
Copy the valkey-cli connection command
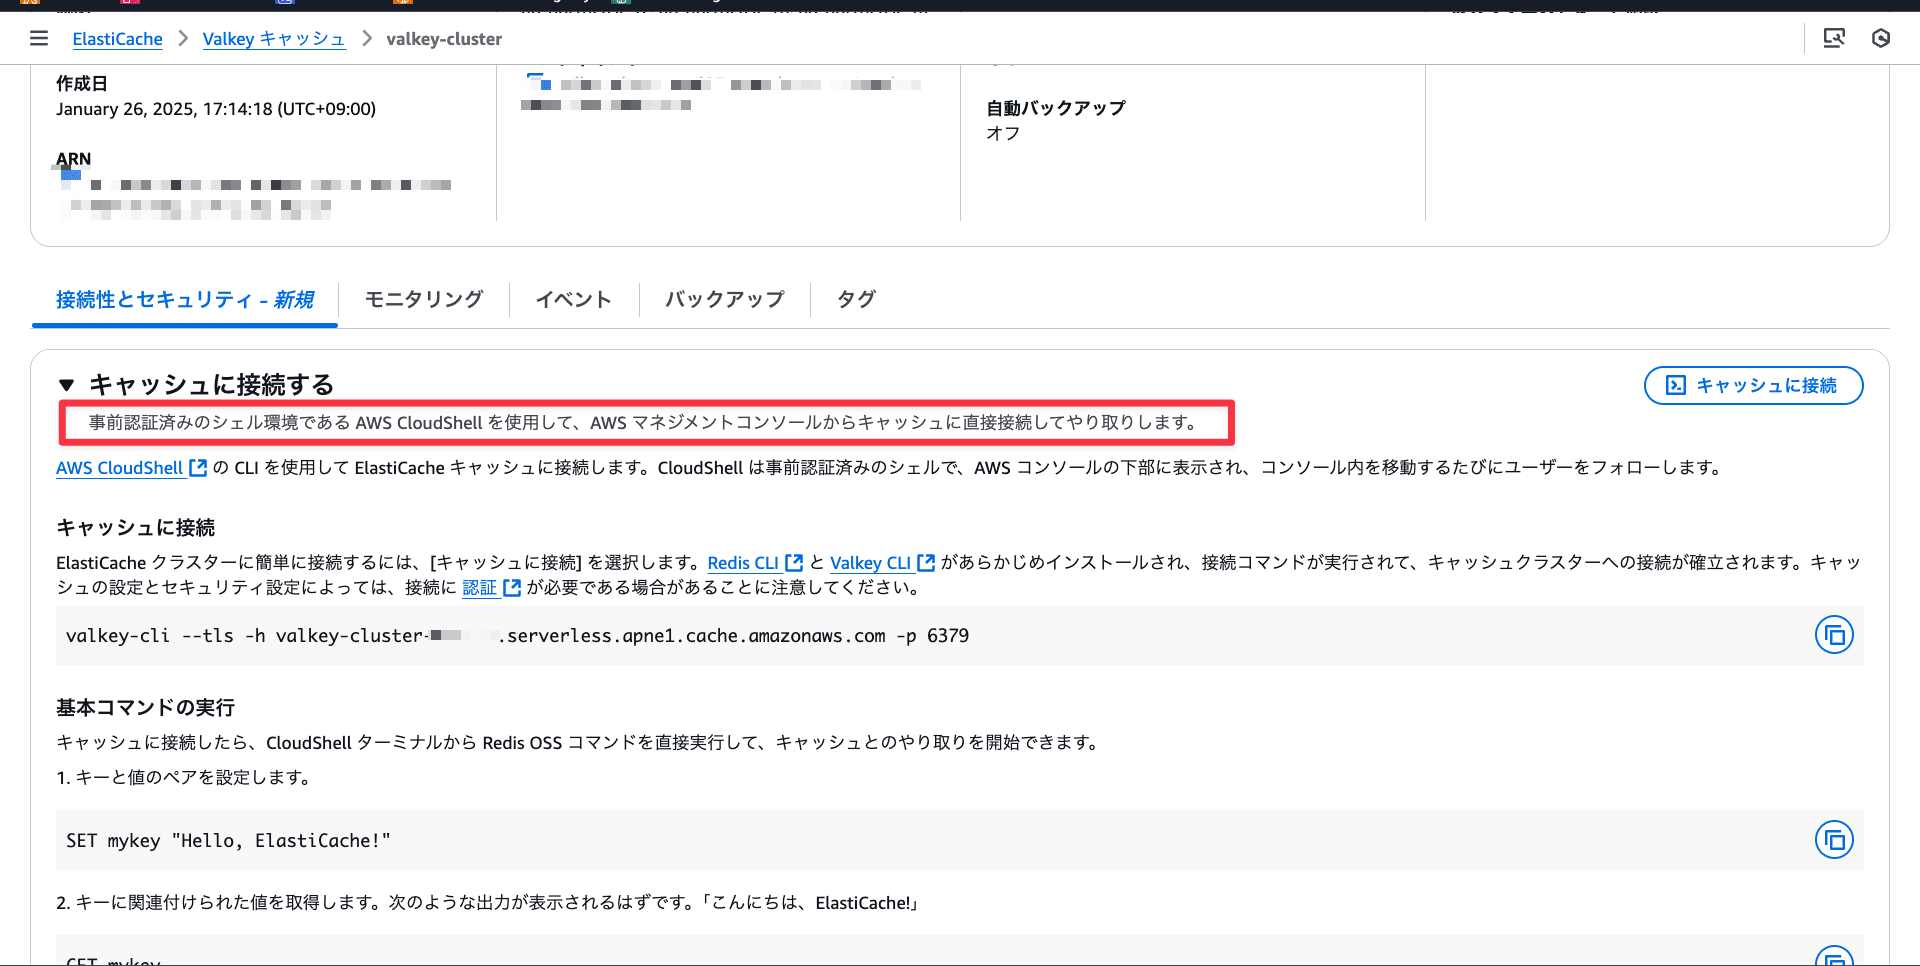[x=1834, y=635]
